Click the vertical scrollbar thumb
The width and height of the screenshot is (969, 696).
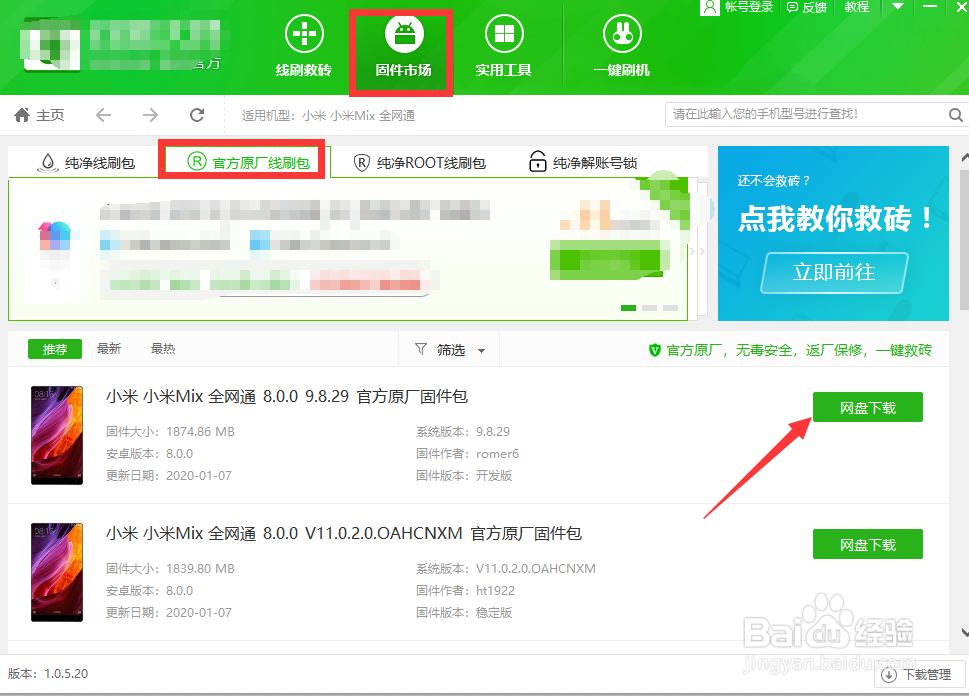pyautogui.click(x=965, y=238)
